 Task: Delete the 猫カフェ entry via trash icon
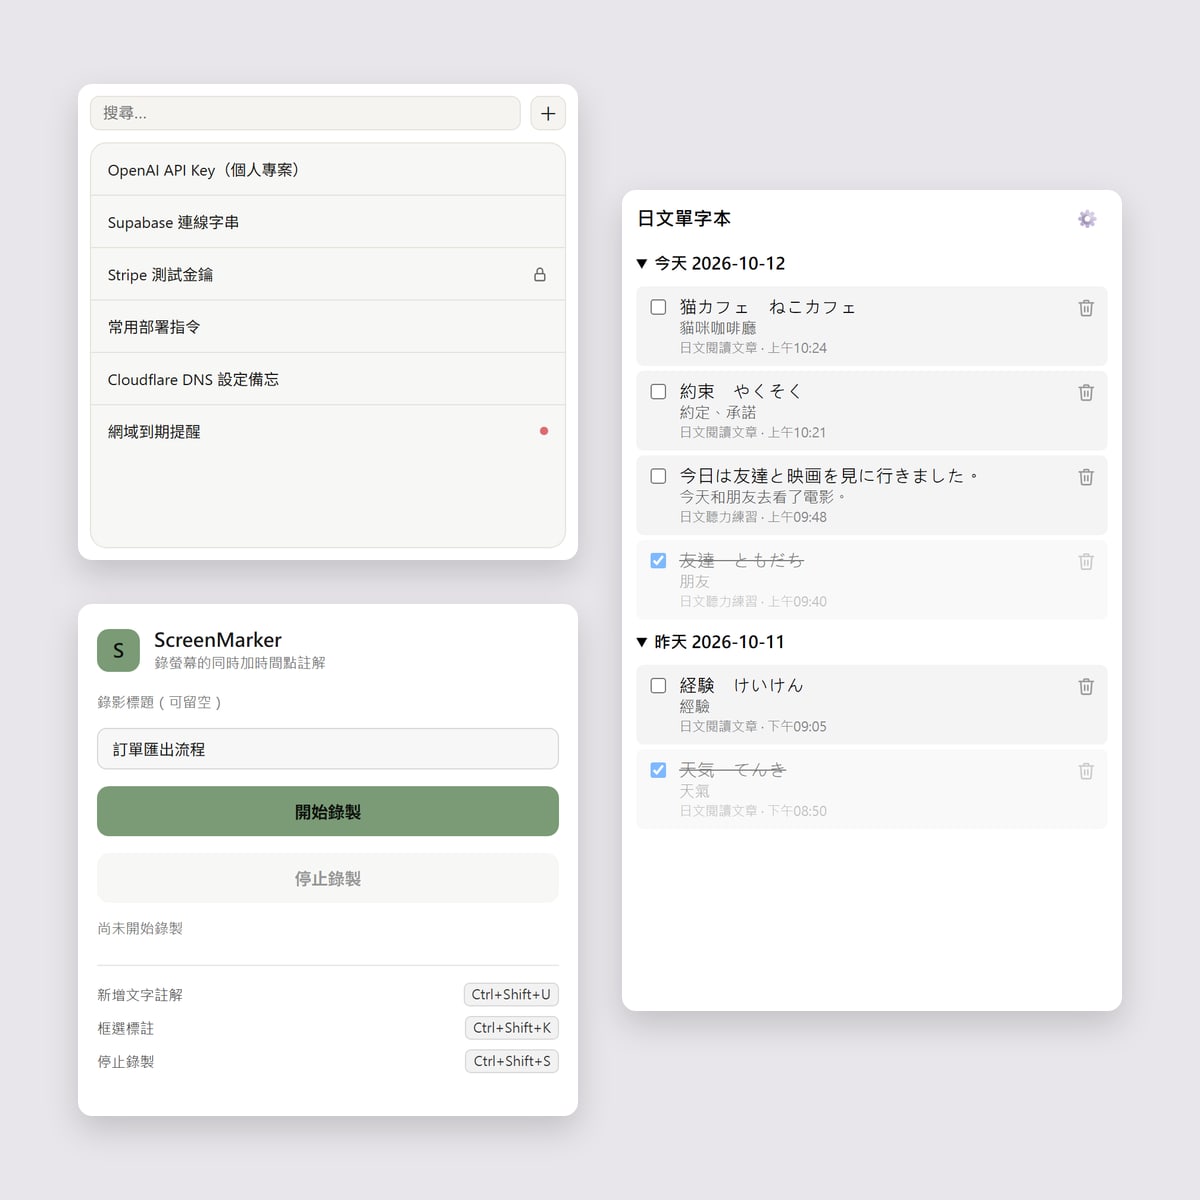1086,308
